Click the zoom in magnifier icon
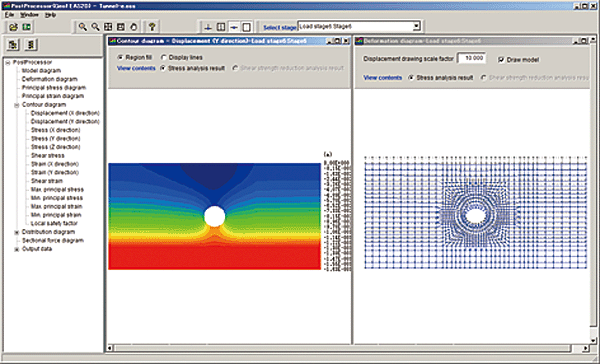This screenshot has width=600, height=364. point(82,27)
